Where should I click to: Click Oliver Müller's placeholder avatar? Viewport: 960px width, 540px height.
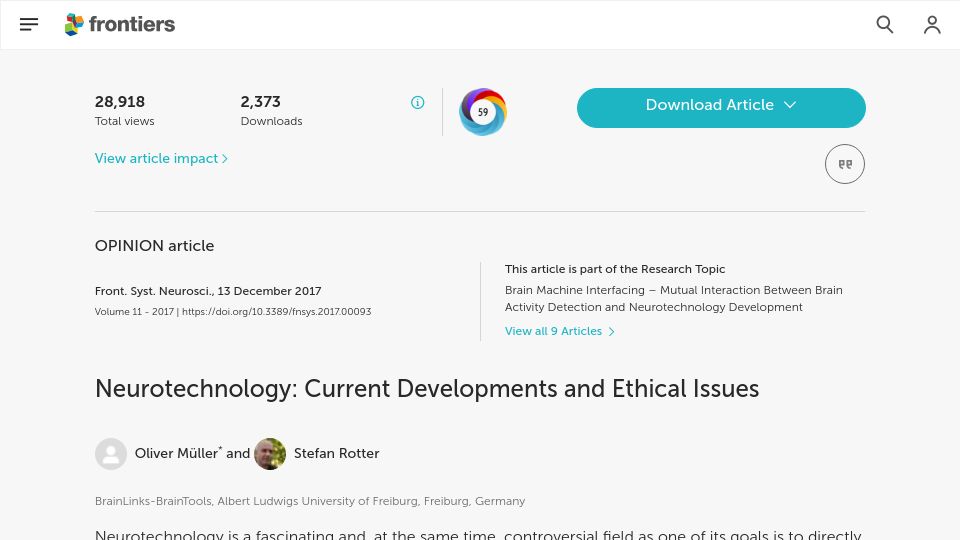click(111, 454)
